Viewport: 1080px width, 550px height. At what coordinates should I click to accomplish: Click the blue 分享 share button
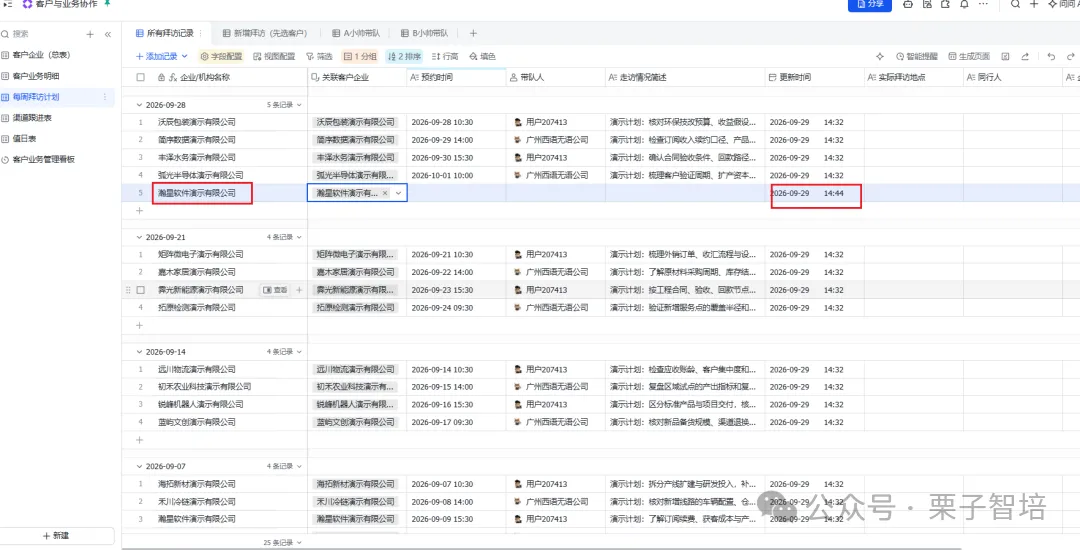click(870, 5)
